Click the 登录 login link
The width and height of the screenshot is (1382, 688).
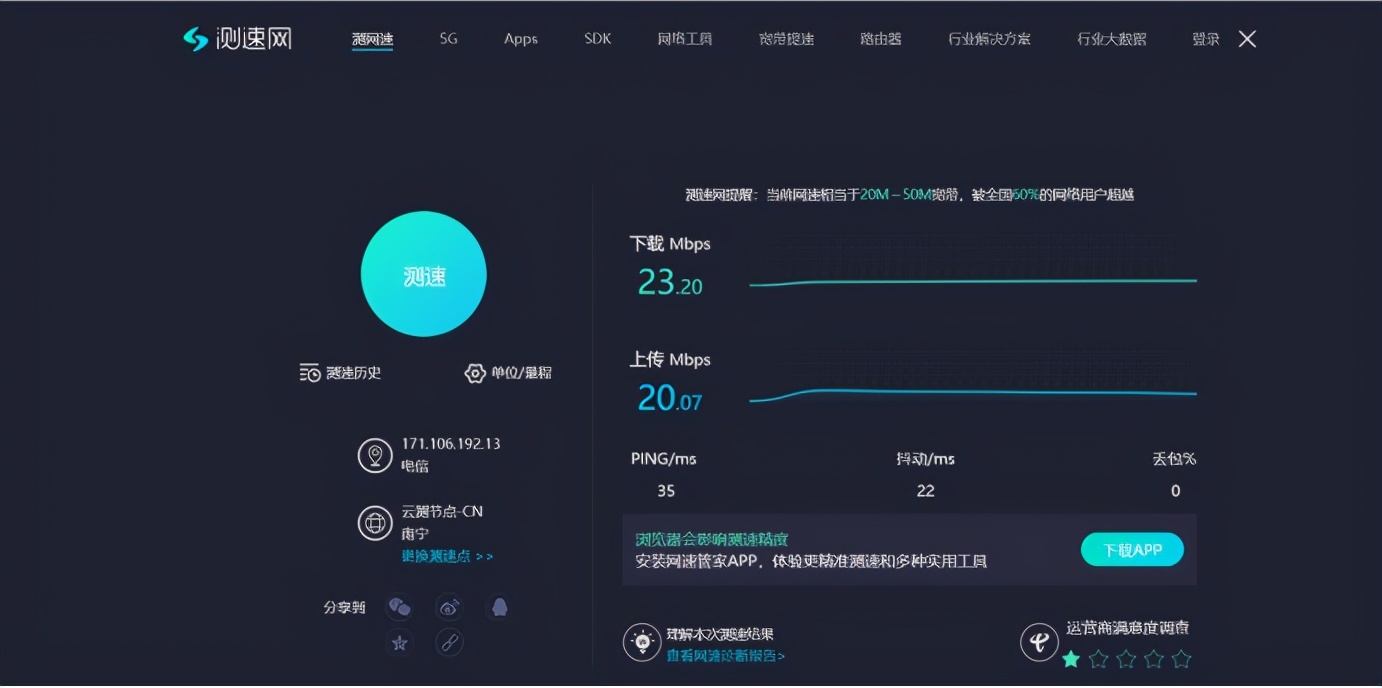tap(1206, 39)
